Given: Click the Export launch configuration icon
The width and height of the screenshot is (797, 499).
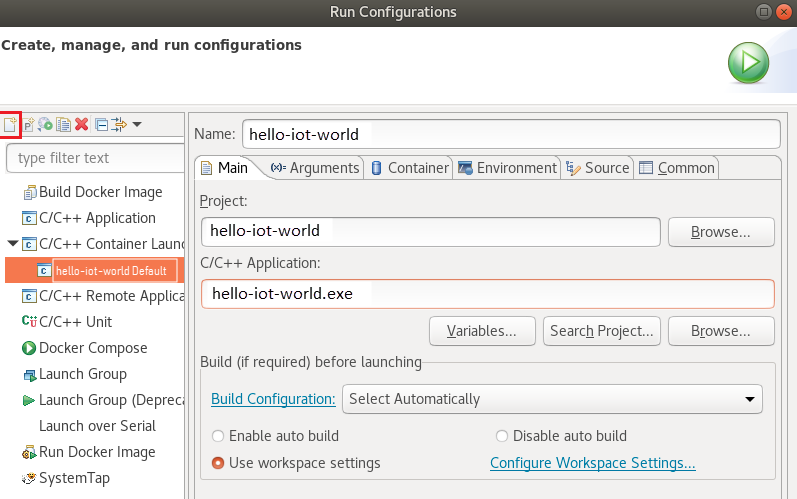Looking at the screenshot, I should point(46,124).
